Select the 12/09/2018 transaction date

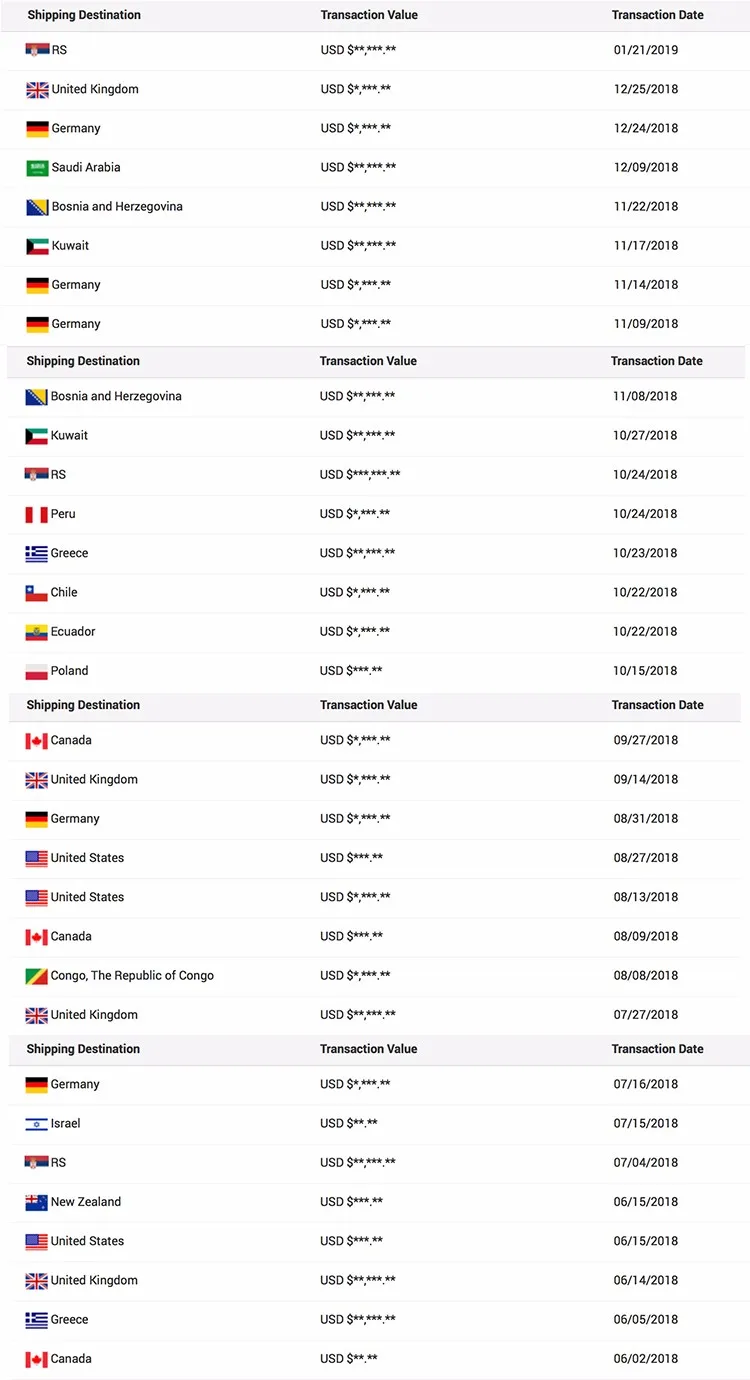pyautogui.click(x=646, y=168)
